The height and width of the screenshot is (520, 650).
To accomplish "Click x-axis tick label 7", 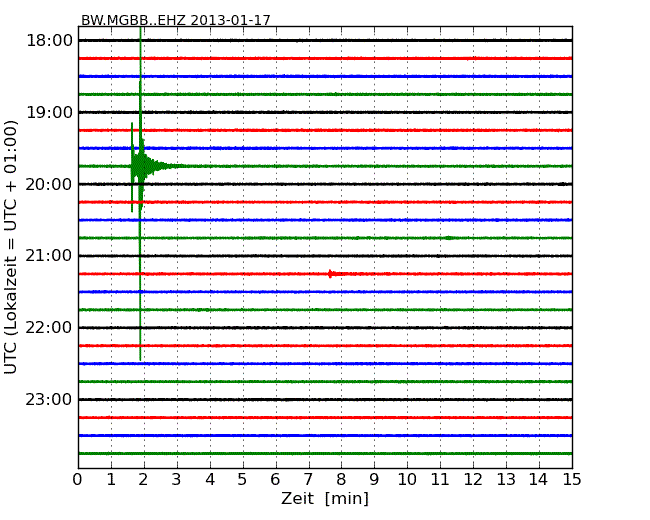I will click(308, 480).
